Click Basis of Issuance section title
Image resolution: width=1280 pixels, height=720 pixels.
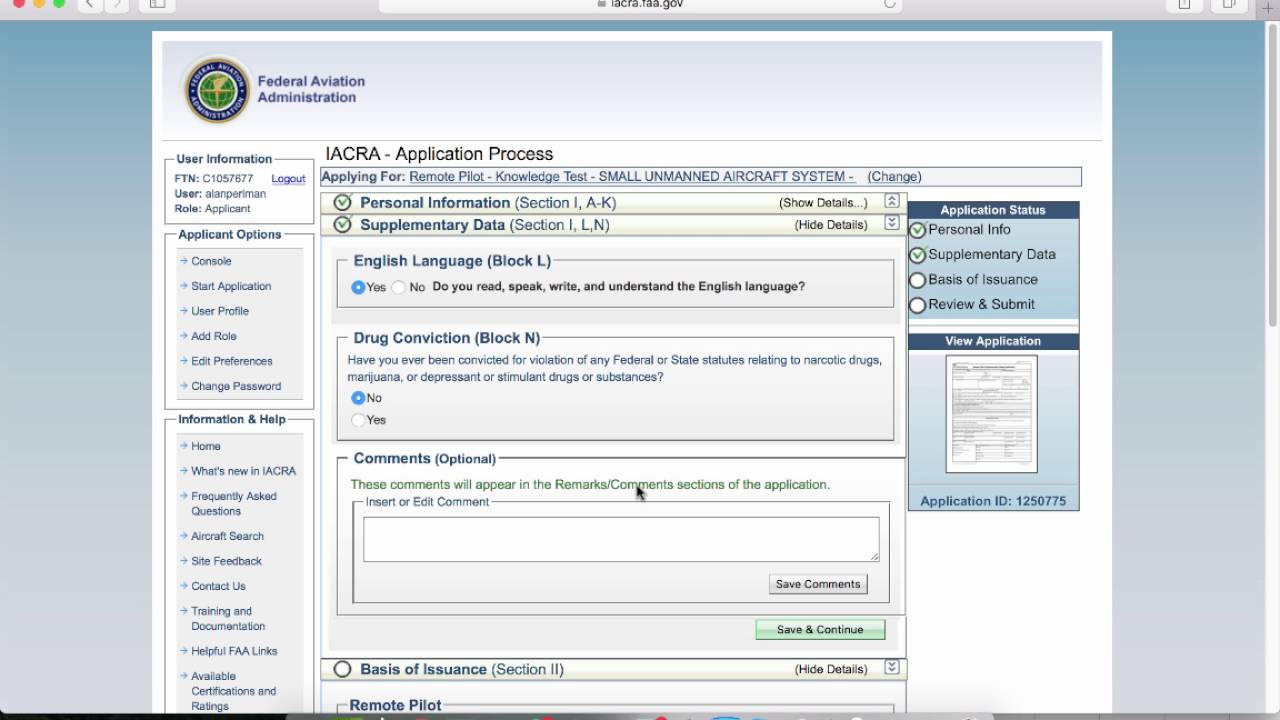462,669
